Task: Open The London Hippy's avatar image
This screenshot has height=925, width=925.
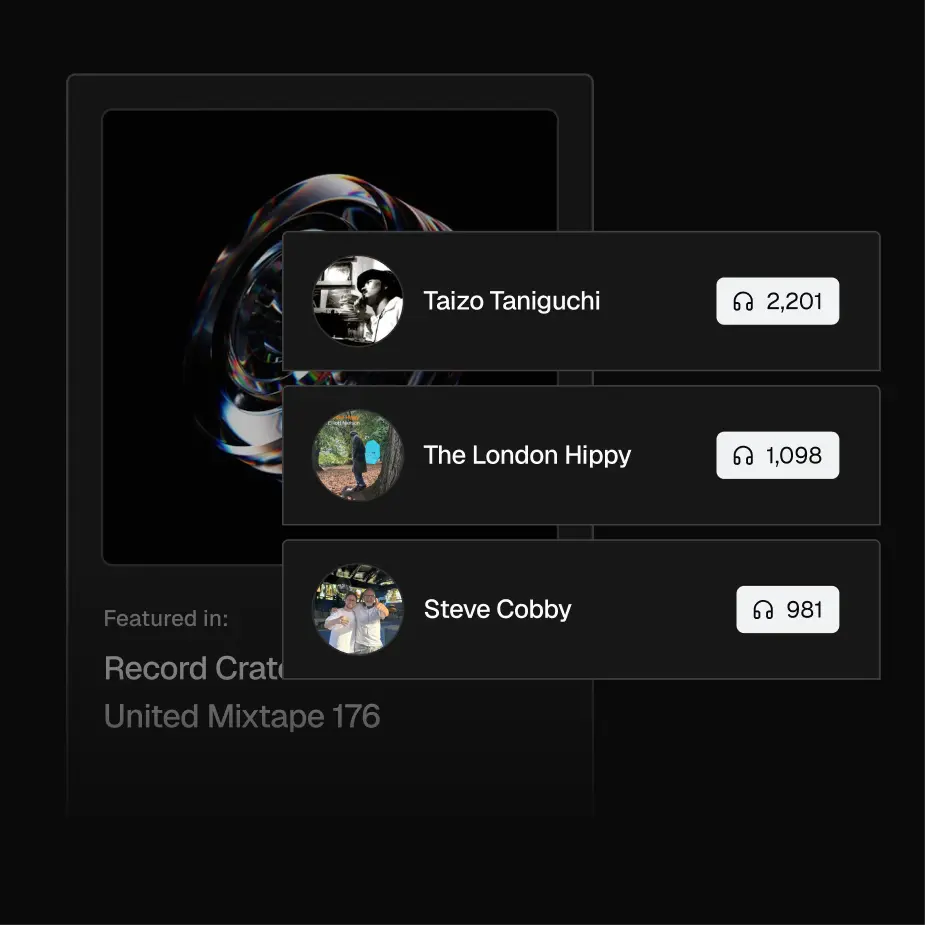Action: coord(357,455)
